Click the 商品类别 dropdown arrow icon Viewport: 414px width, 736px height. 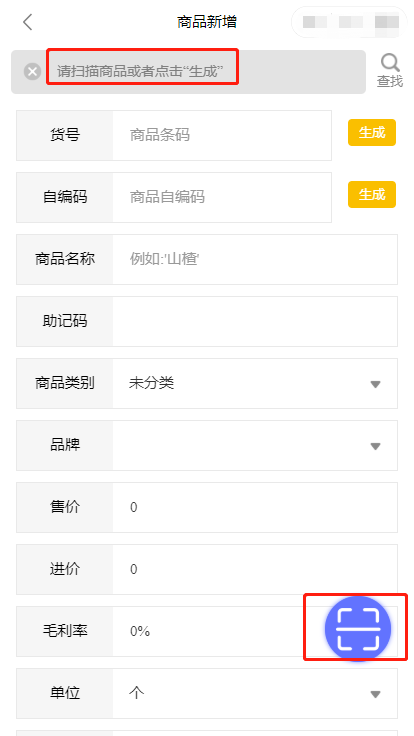pyautogui.click(x=375, y=384)
